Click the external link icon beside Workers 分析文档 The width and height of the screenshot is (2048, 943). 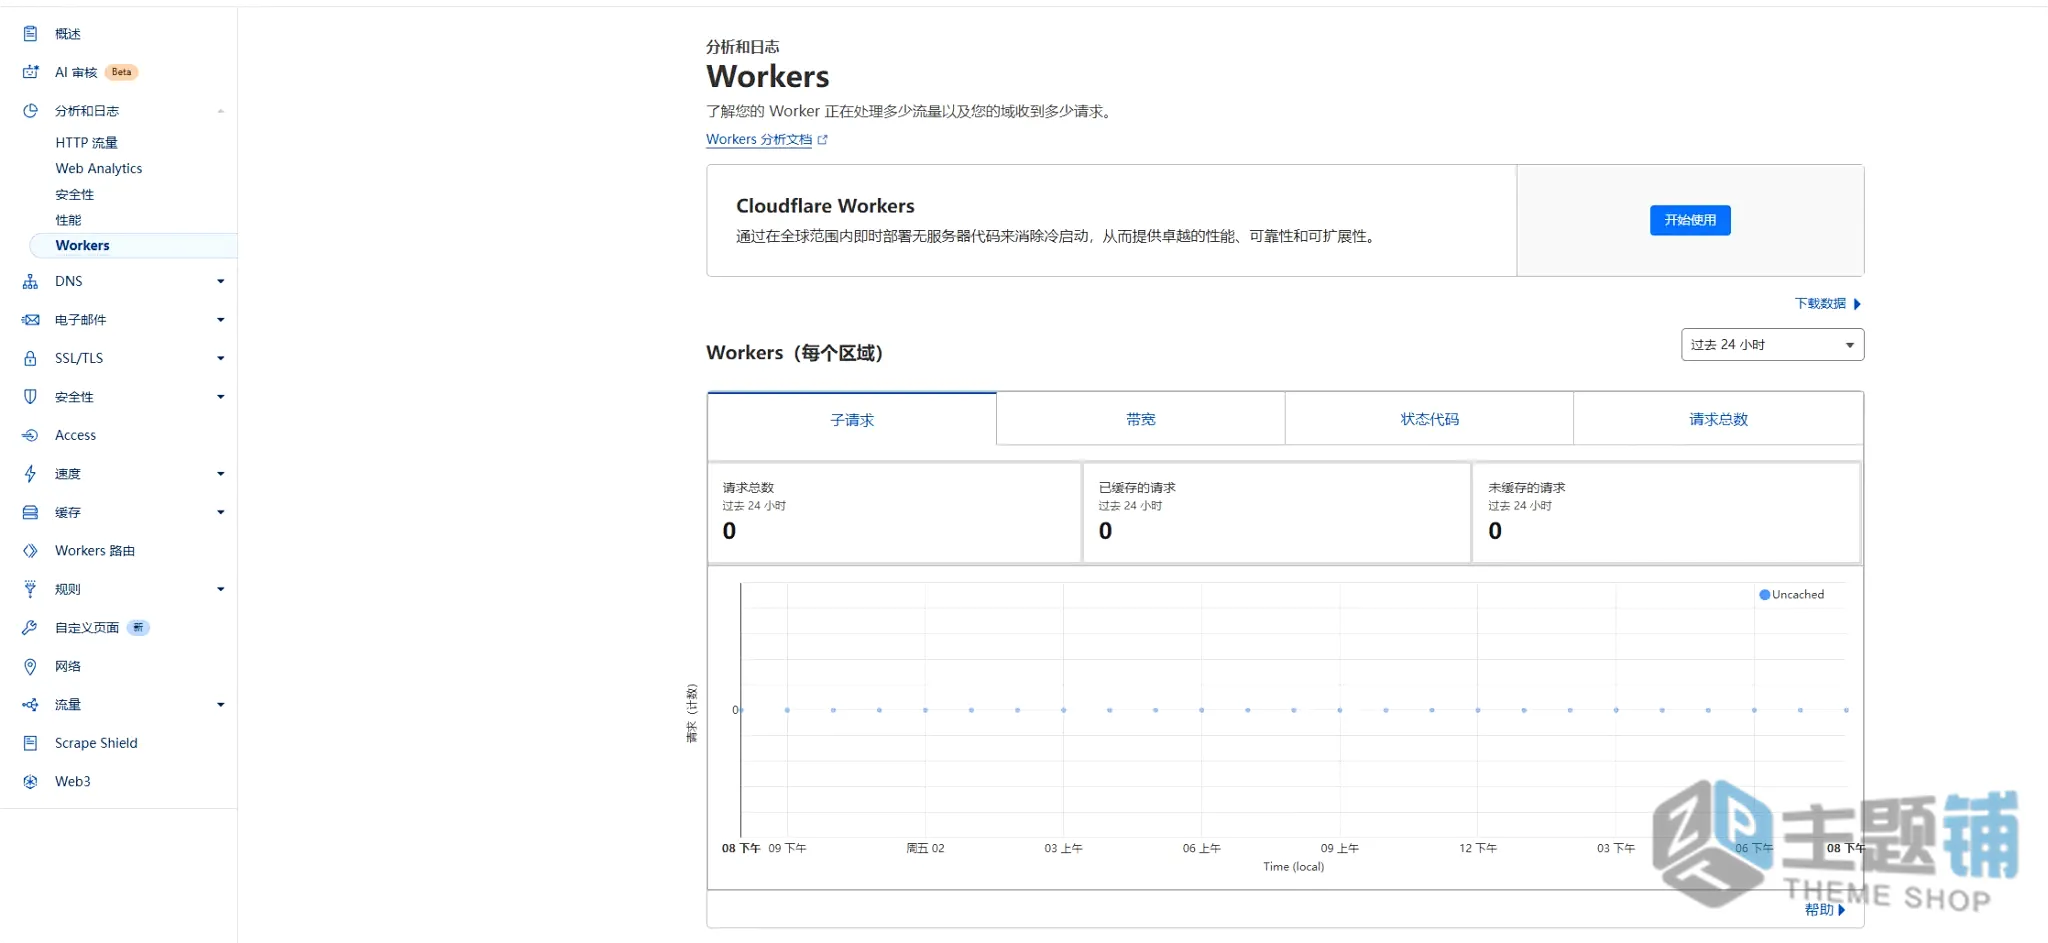pyautogui.click(x=822, y=140)
